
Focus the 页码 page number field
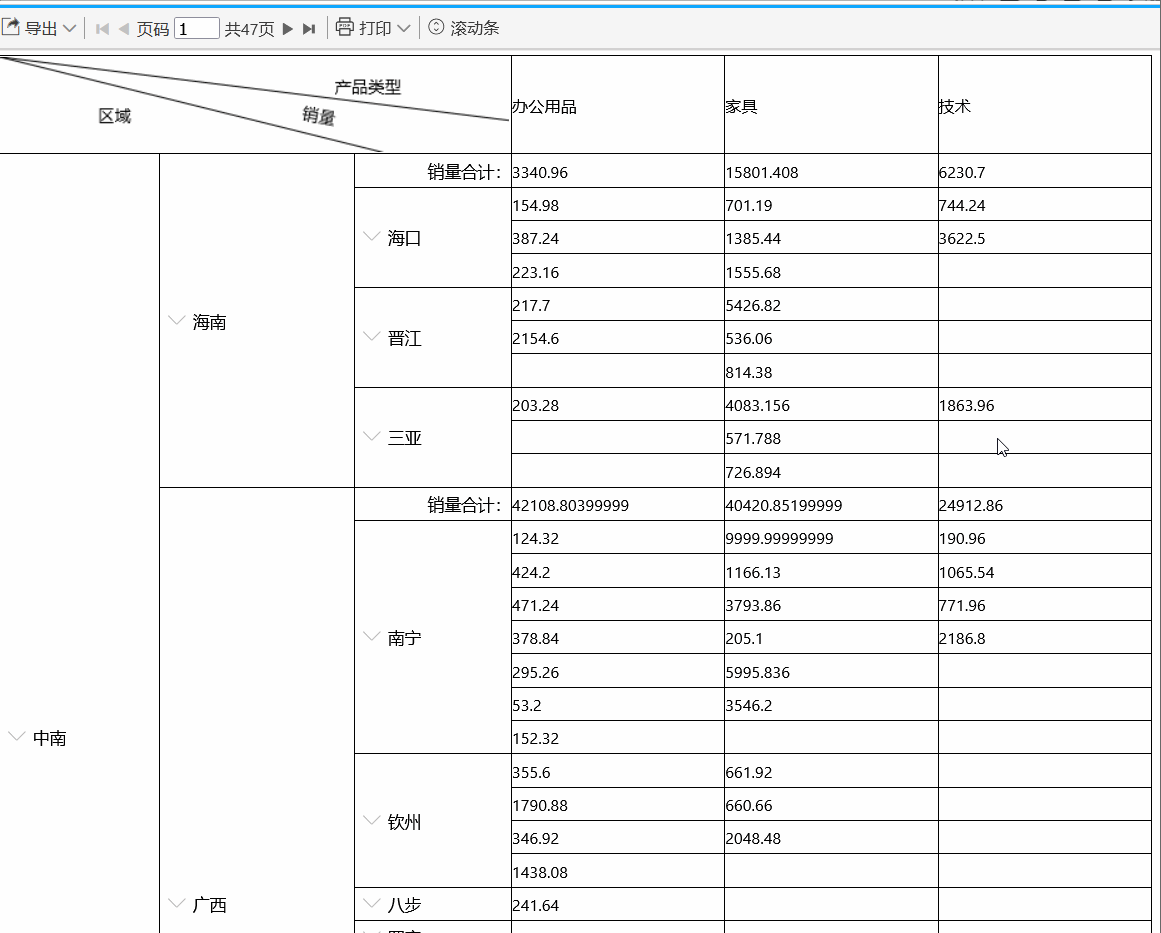[x=196, y=28]
